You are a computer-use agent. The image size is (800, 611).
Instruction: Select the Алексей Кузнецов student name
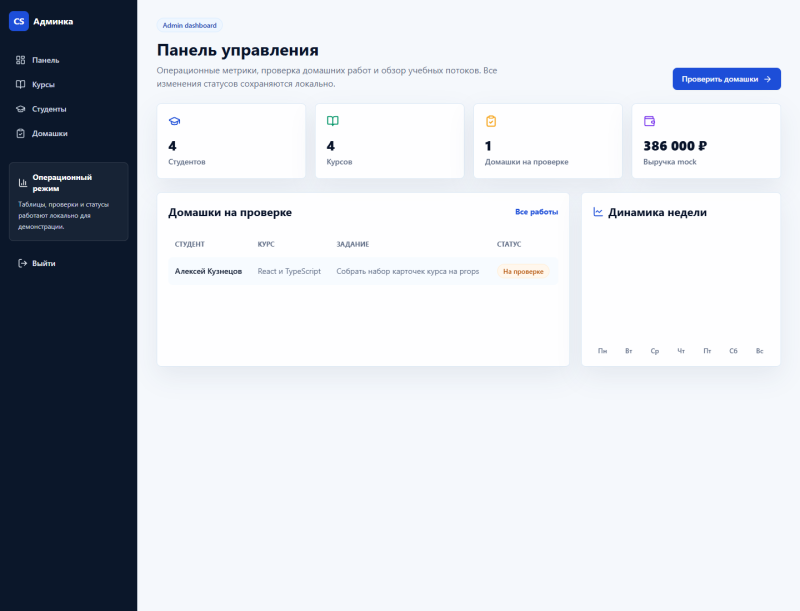pos(208,271)
